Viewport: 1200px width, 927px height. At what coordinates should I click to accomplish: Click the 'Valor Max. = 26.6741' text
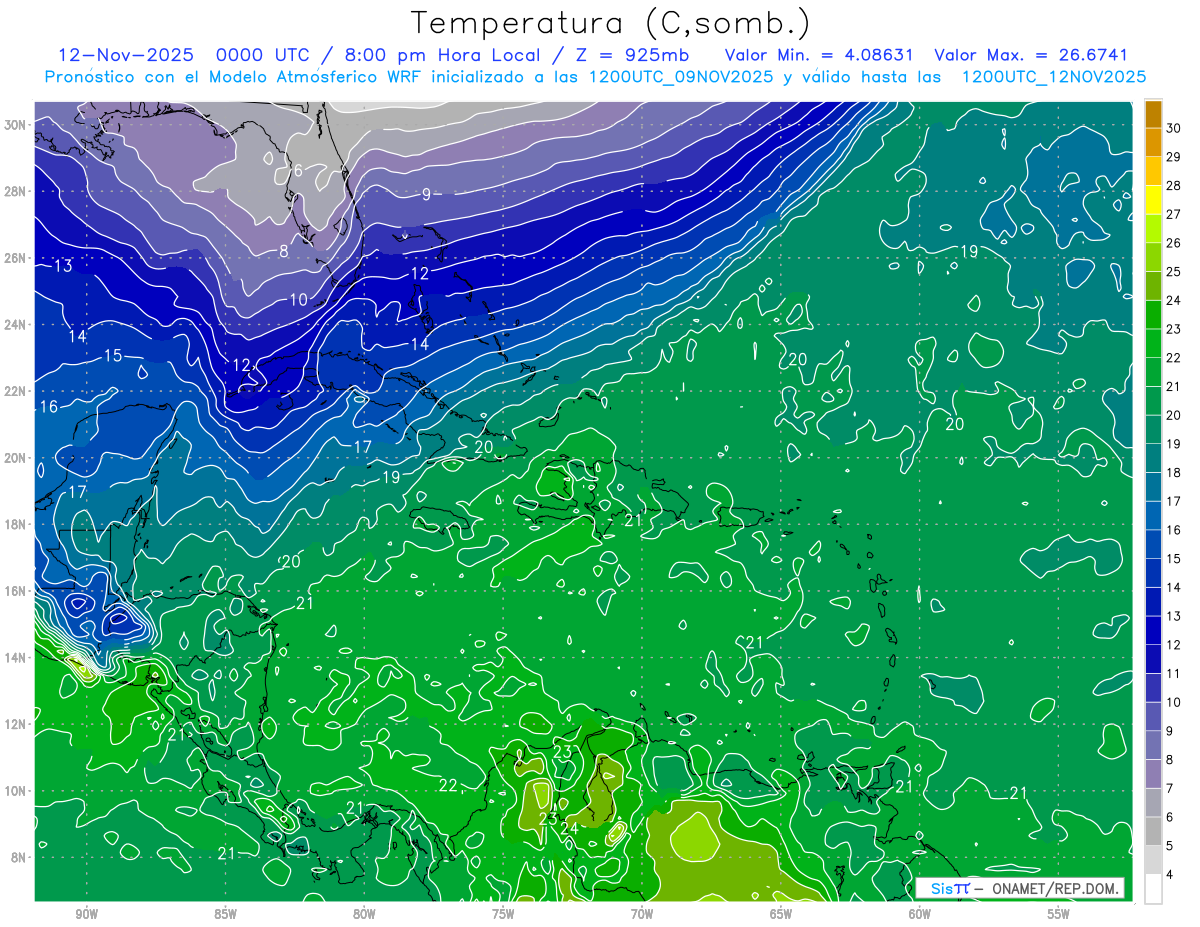tap(1031, 55)
